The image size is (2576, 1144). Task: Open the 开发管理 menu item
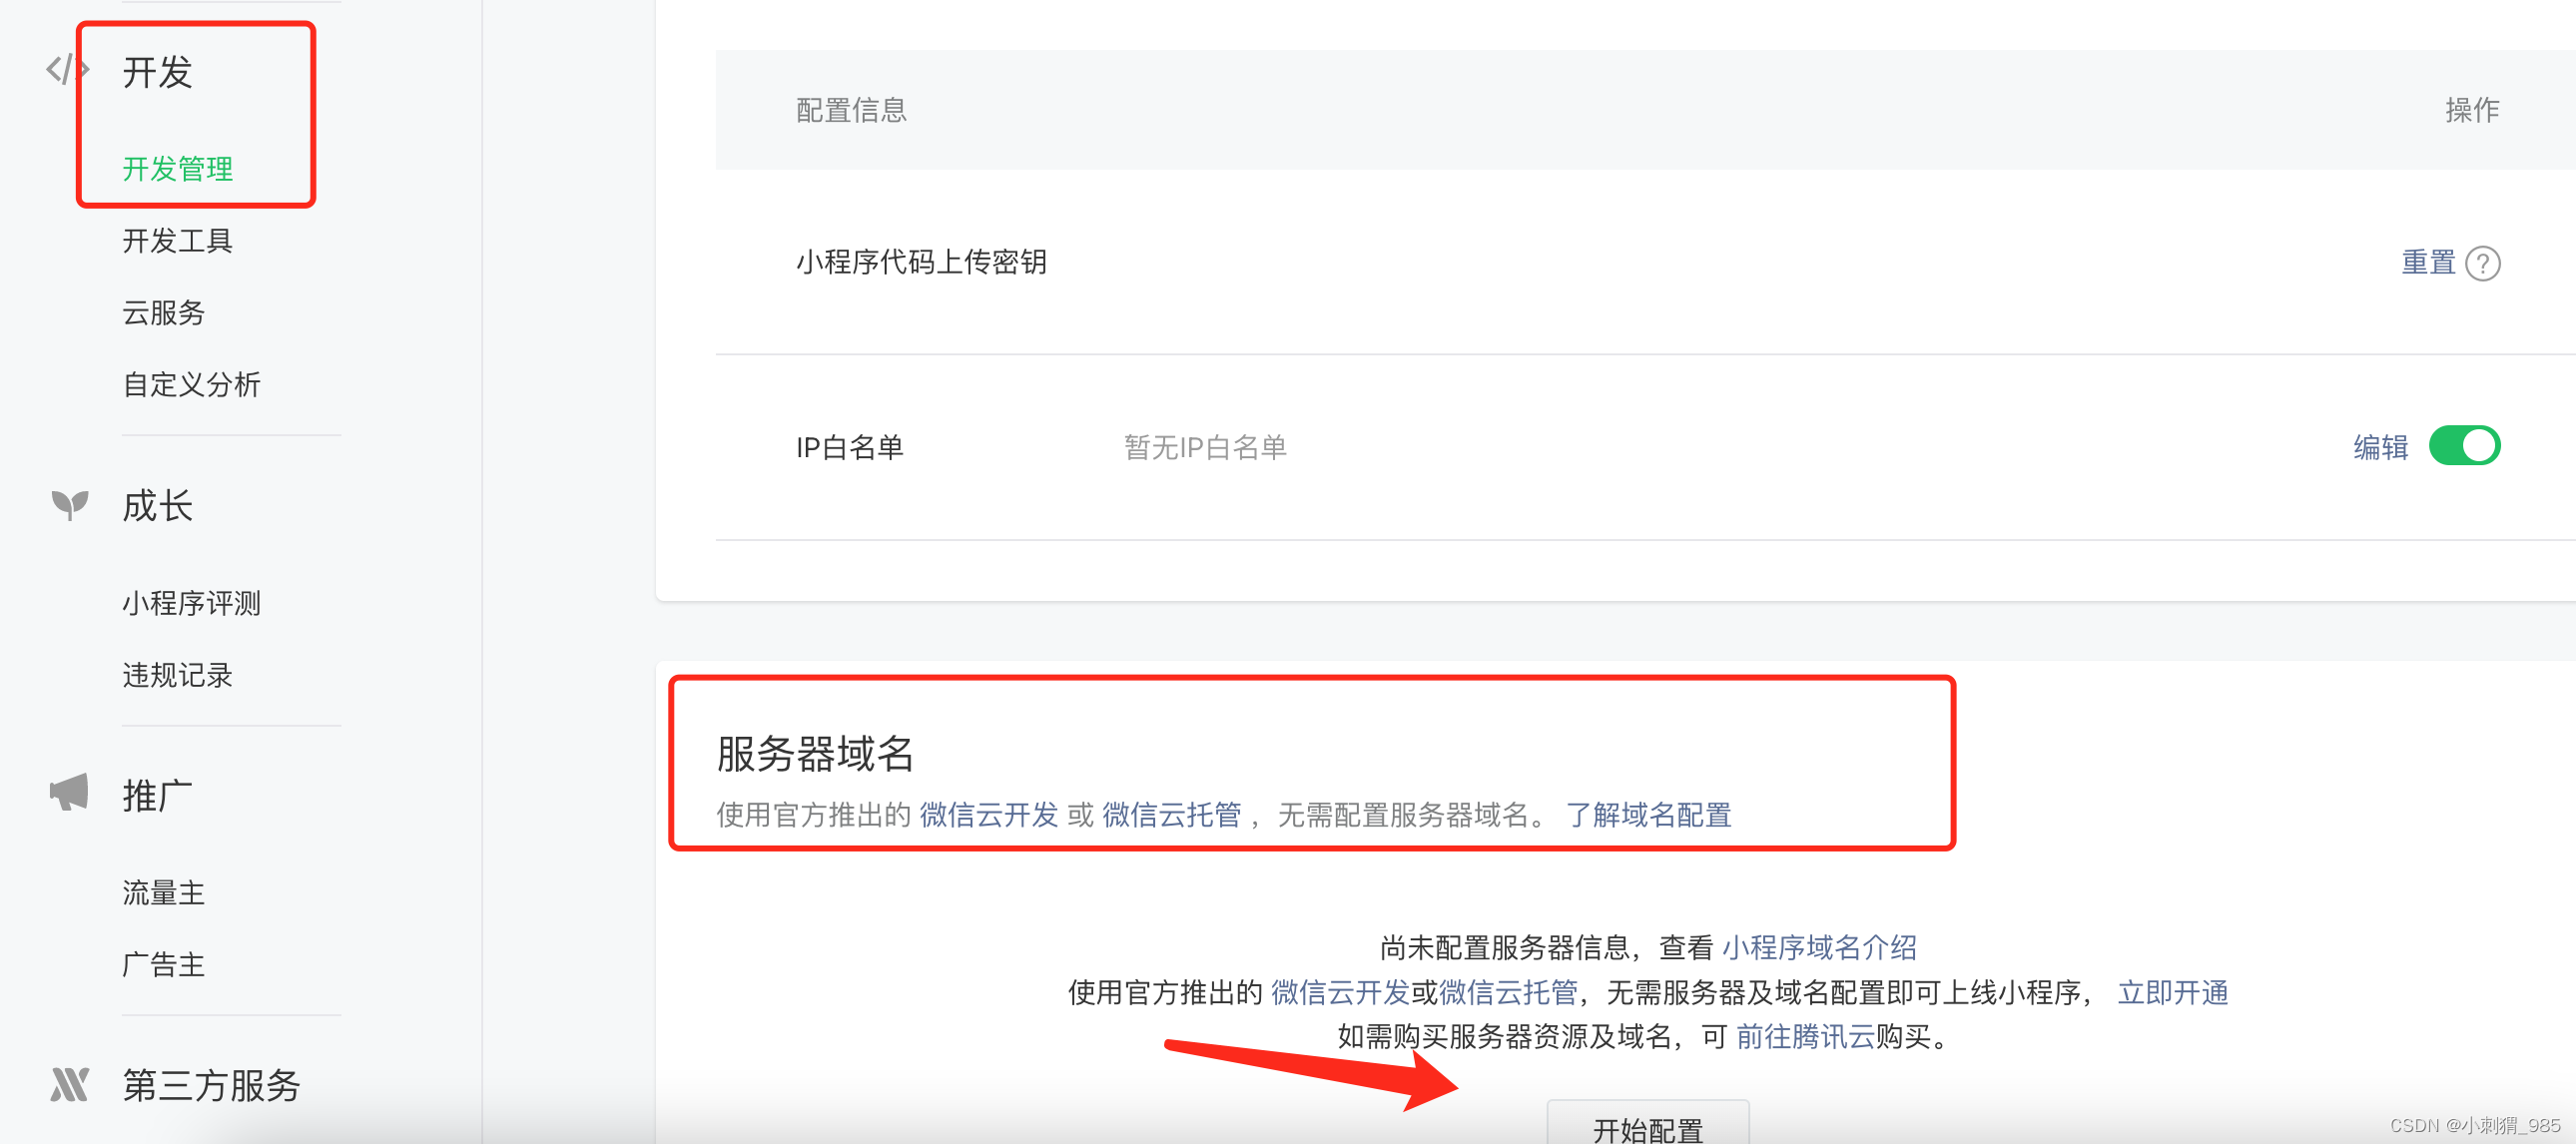click(178, 169)
